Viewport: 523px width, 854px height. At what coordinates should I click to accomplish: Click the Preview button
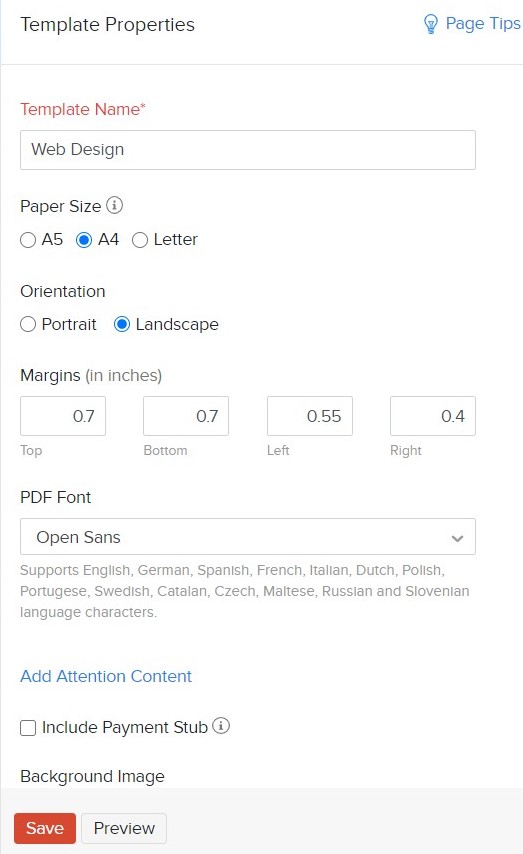coord(124,828)
